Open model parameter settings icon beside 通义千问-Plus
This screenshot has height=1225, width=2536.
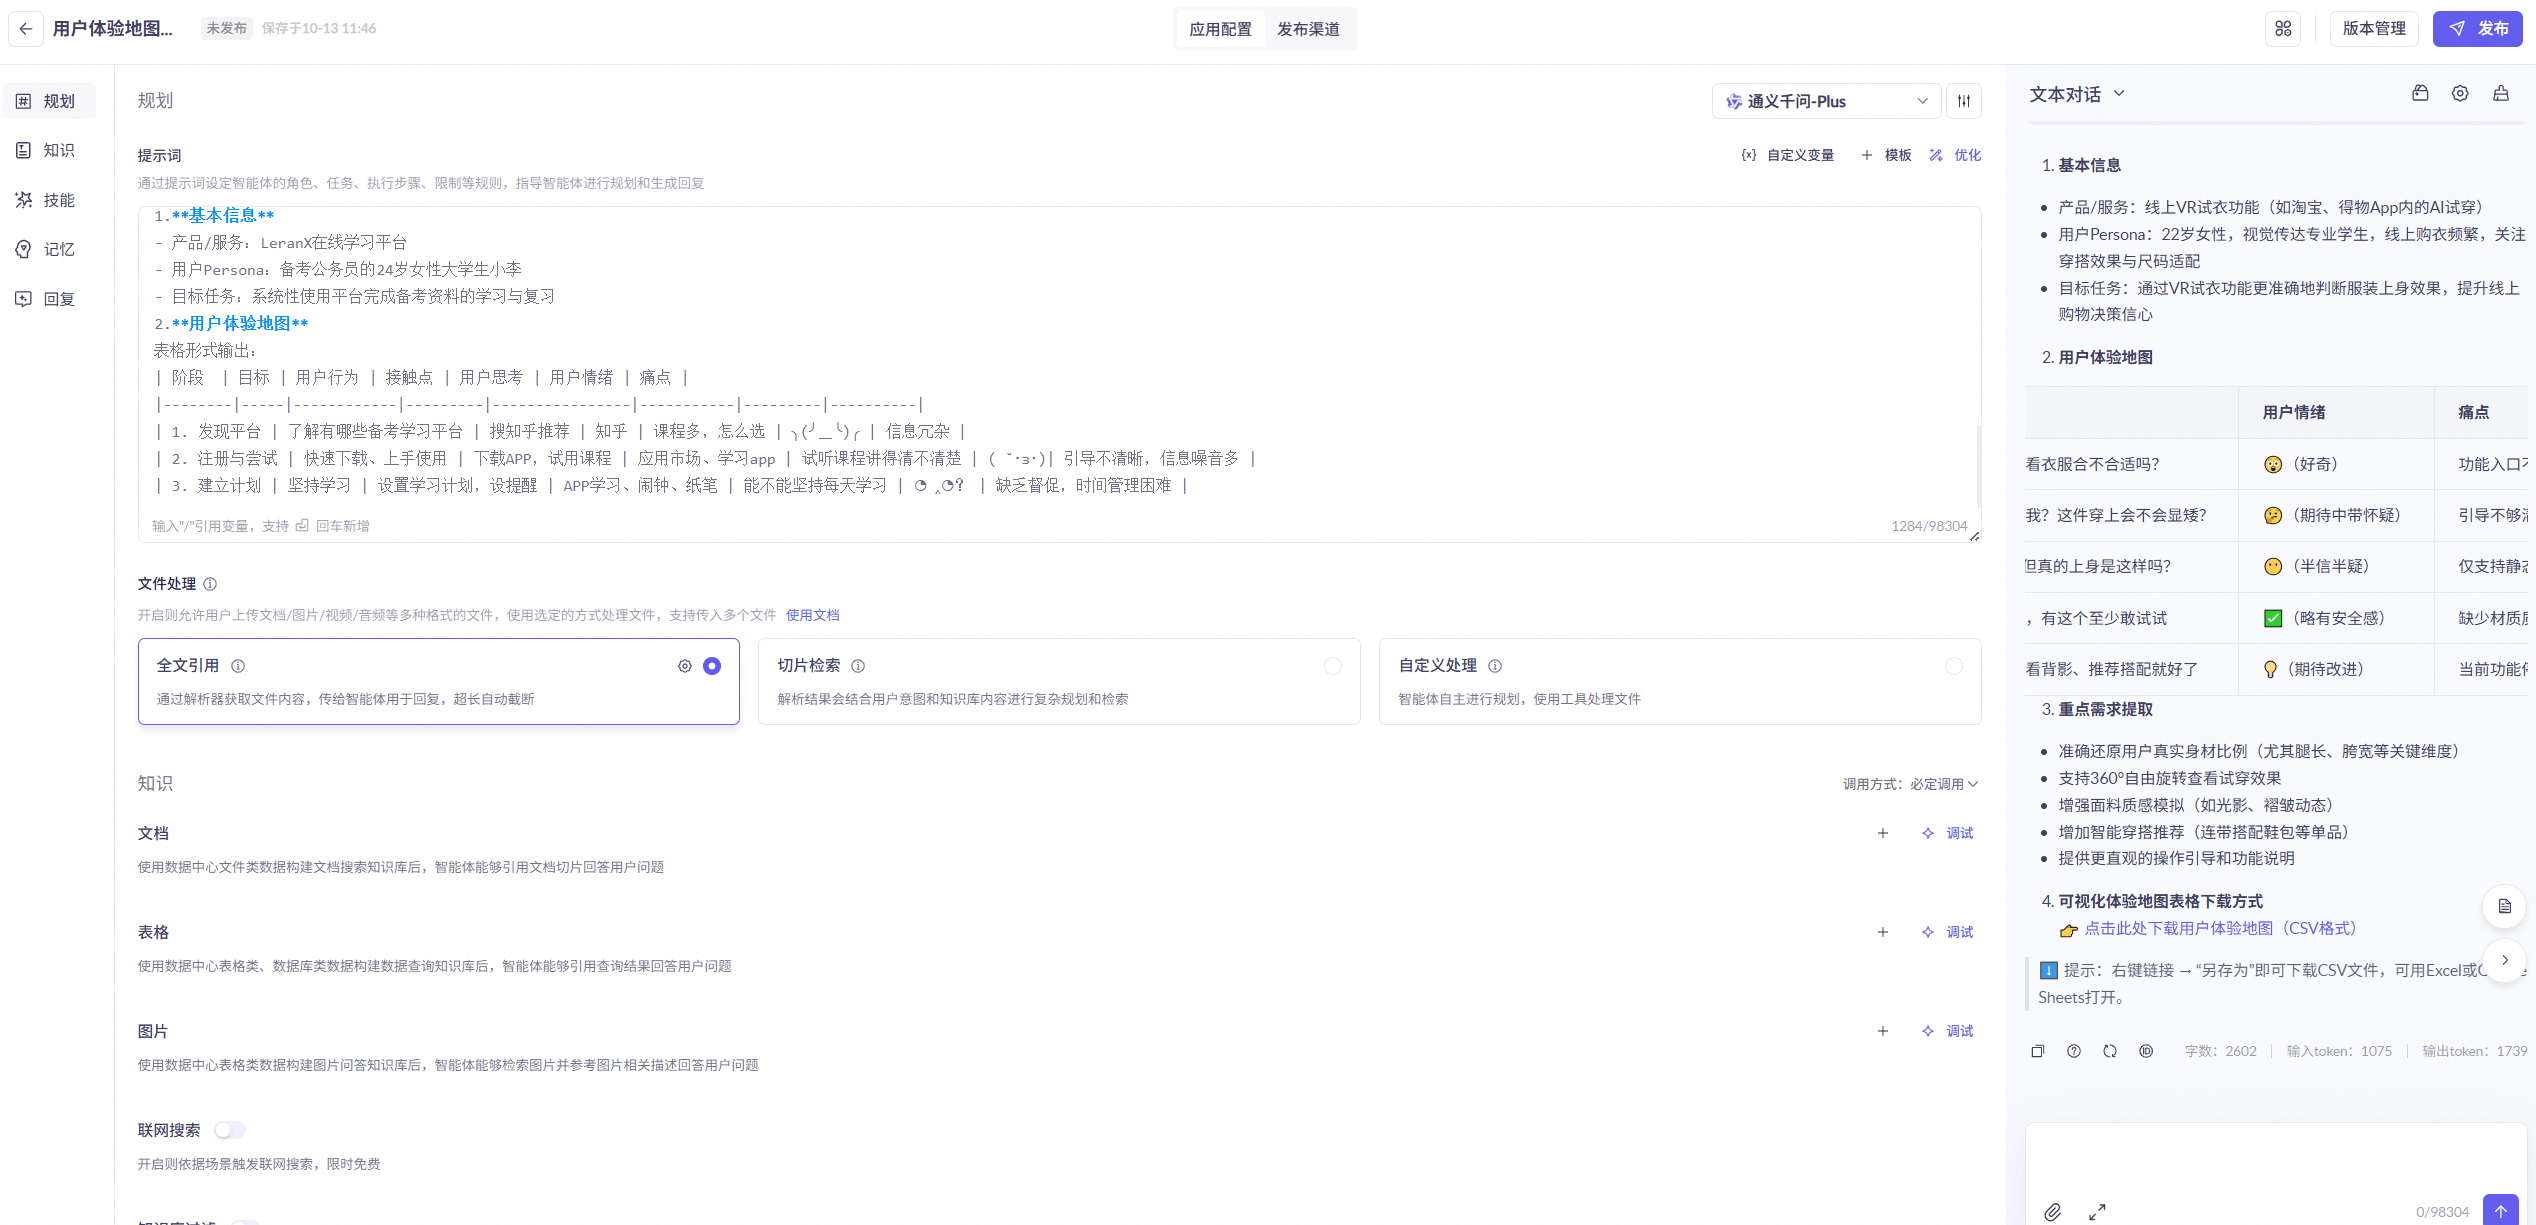point(1964,101)
